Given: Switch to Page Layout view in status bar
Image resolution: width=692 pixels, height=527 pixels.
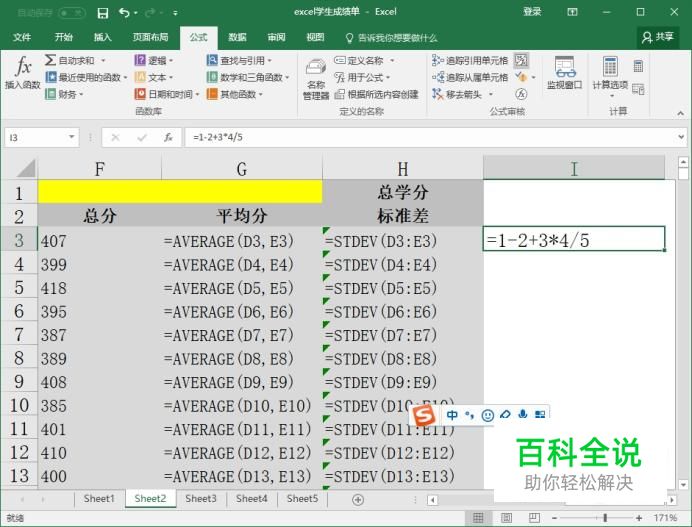Looking at the screenshot, I should [506, 518].
